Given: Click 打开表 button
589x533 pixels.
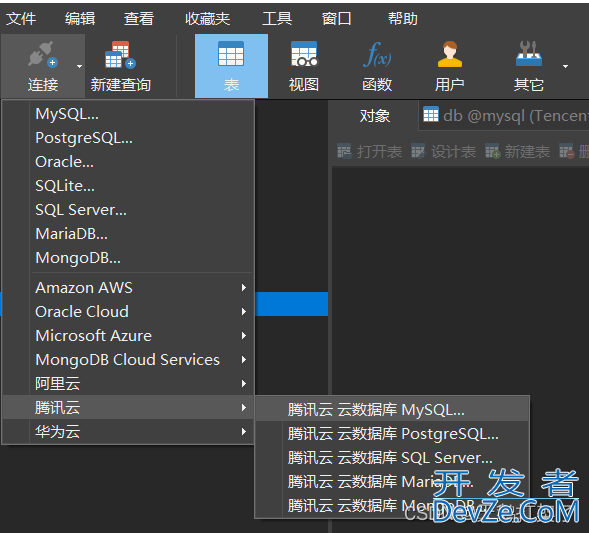Looking at the screenshot, I should tap(370, 152).
